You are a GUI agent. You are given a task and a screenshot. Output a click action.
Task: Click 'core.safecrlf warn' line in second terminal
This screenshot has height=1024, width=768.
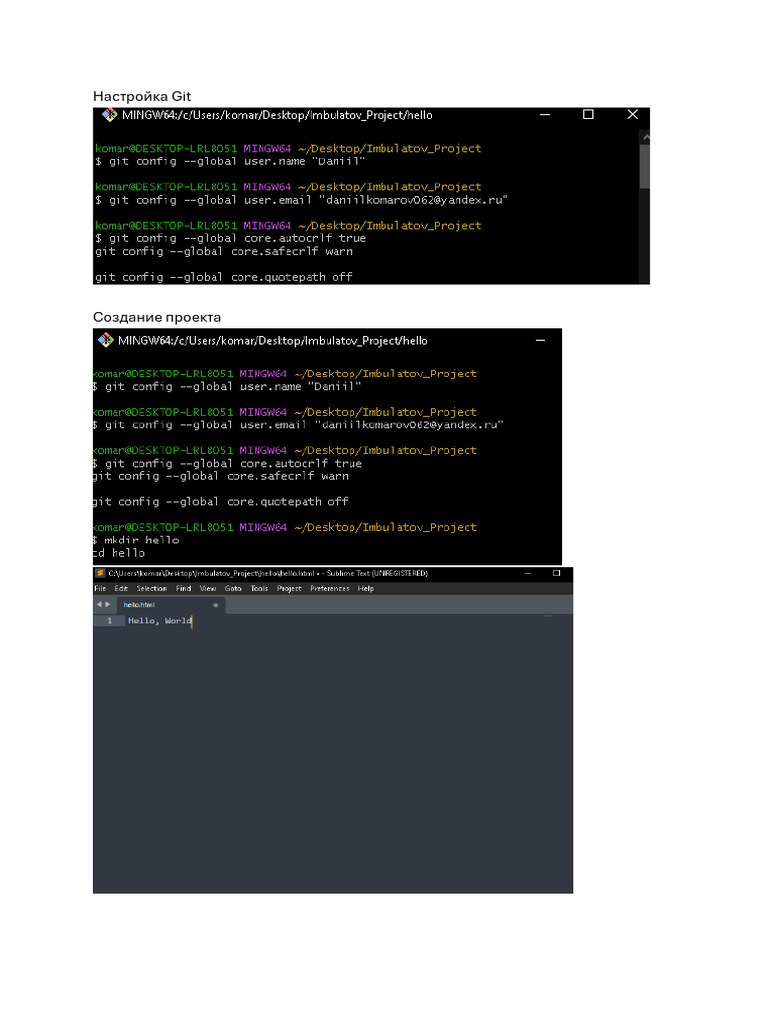point(221,476)
